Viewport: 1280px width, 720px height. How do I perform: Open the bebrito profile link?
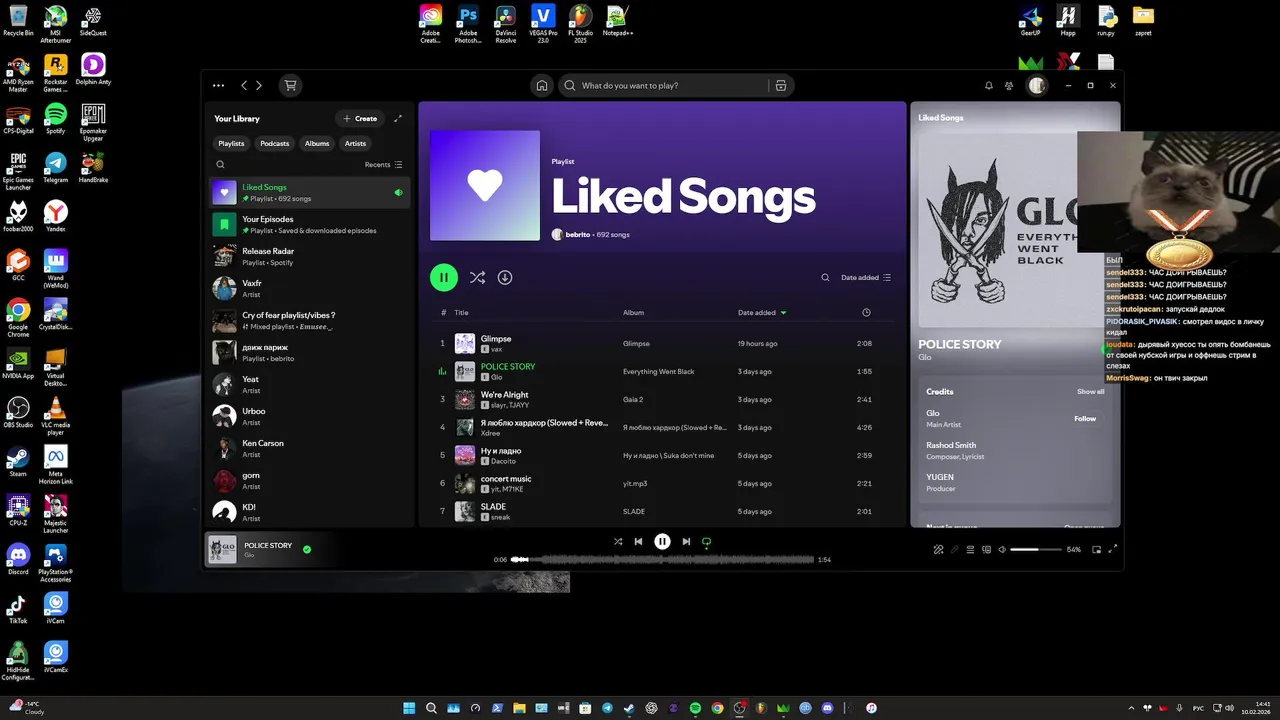pyautogui.click(x=577, y=234)
